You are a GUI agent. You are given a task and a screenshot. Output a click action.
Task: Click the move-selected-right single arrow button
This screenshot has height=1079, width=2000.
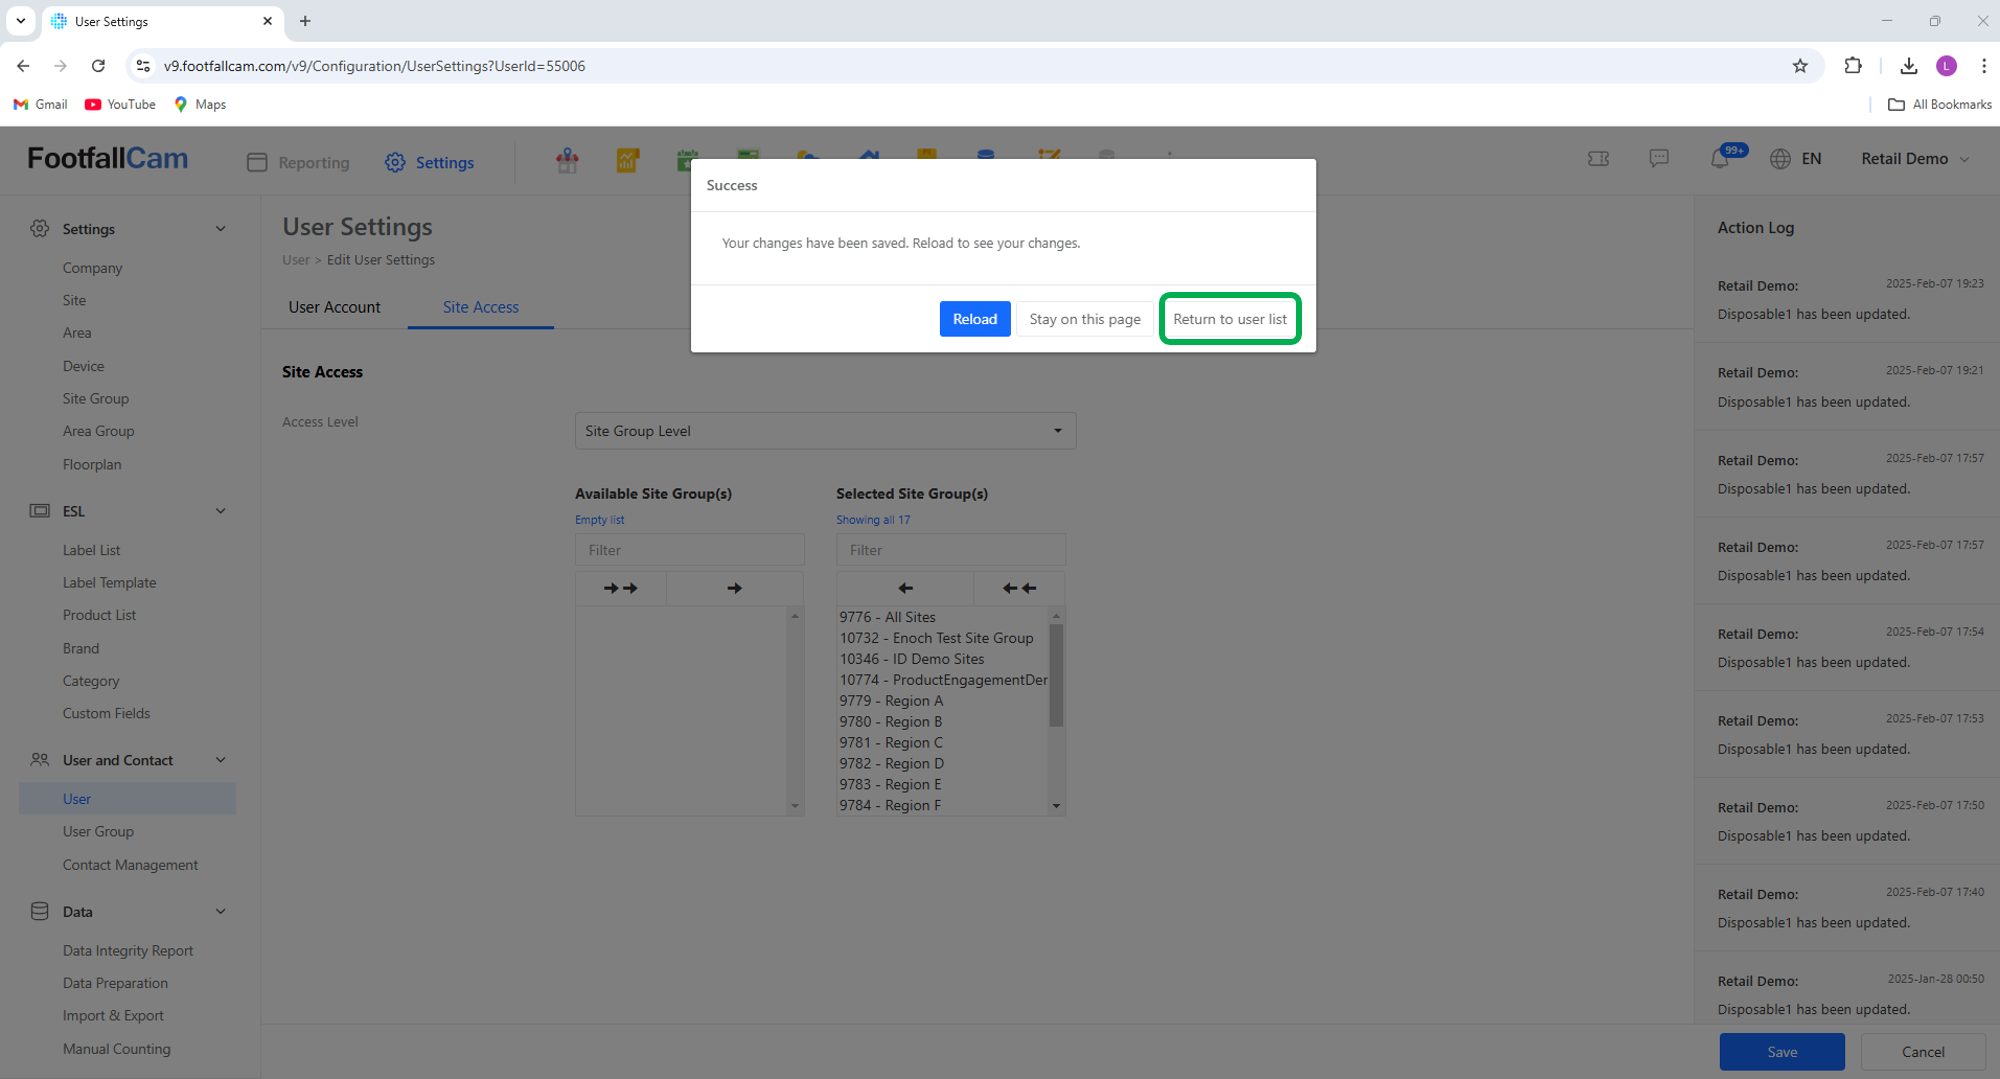pyautogui.click(x=734, y=588)
